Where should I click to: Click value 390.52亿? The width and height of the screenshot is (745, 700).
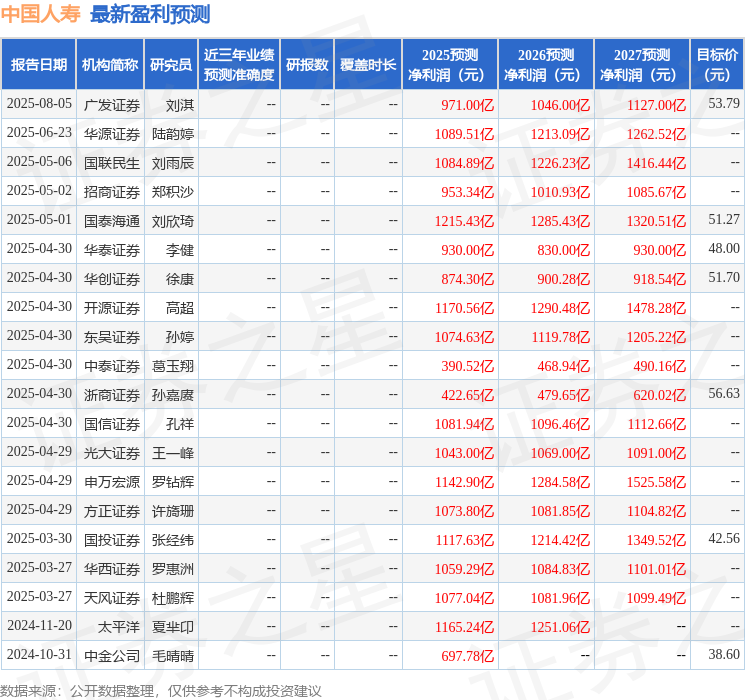468,366
